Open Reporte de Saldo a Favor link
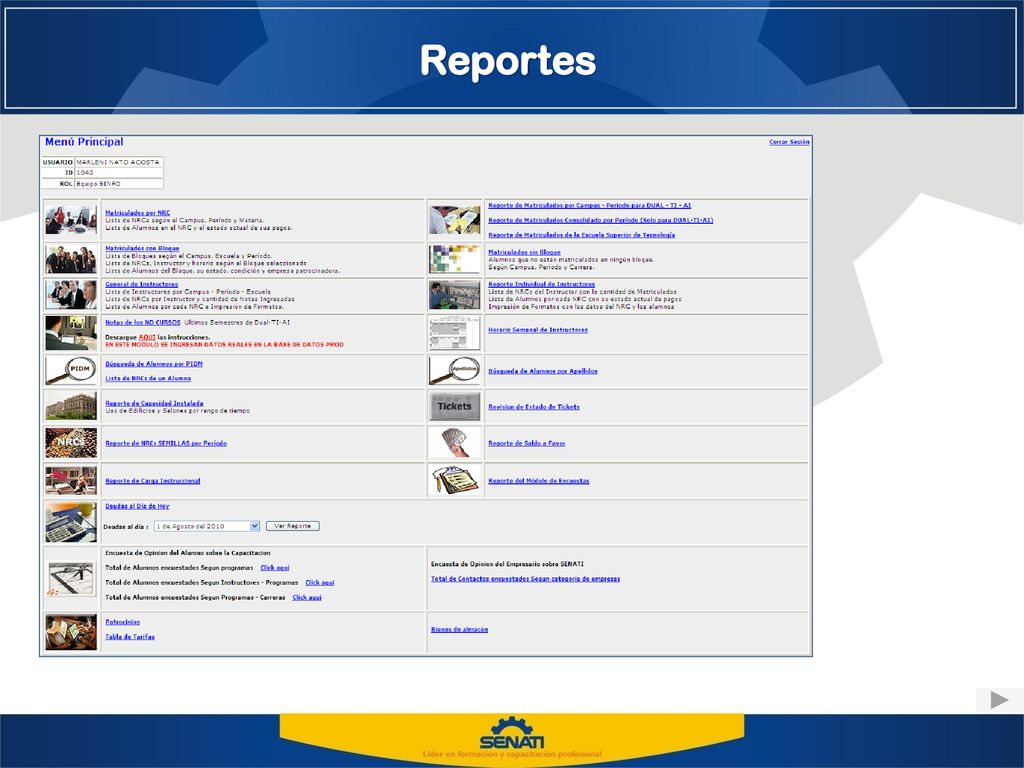The height and width of the screenshot is (768, 1024). [527, 443]
